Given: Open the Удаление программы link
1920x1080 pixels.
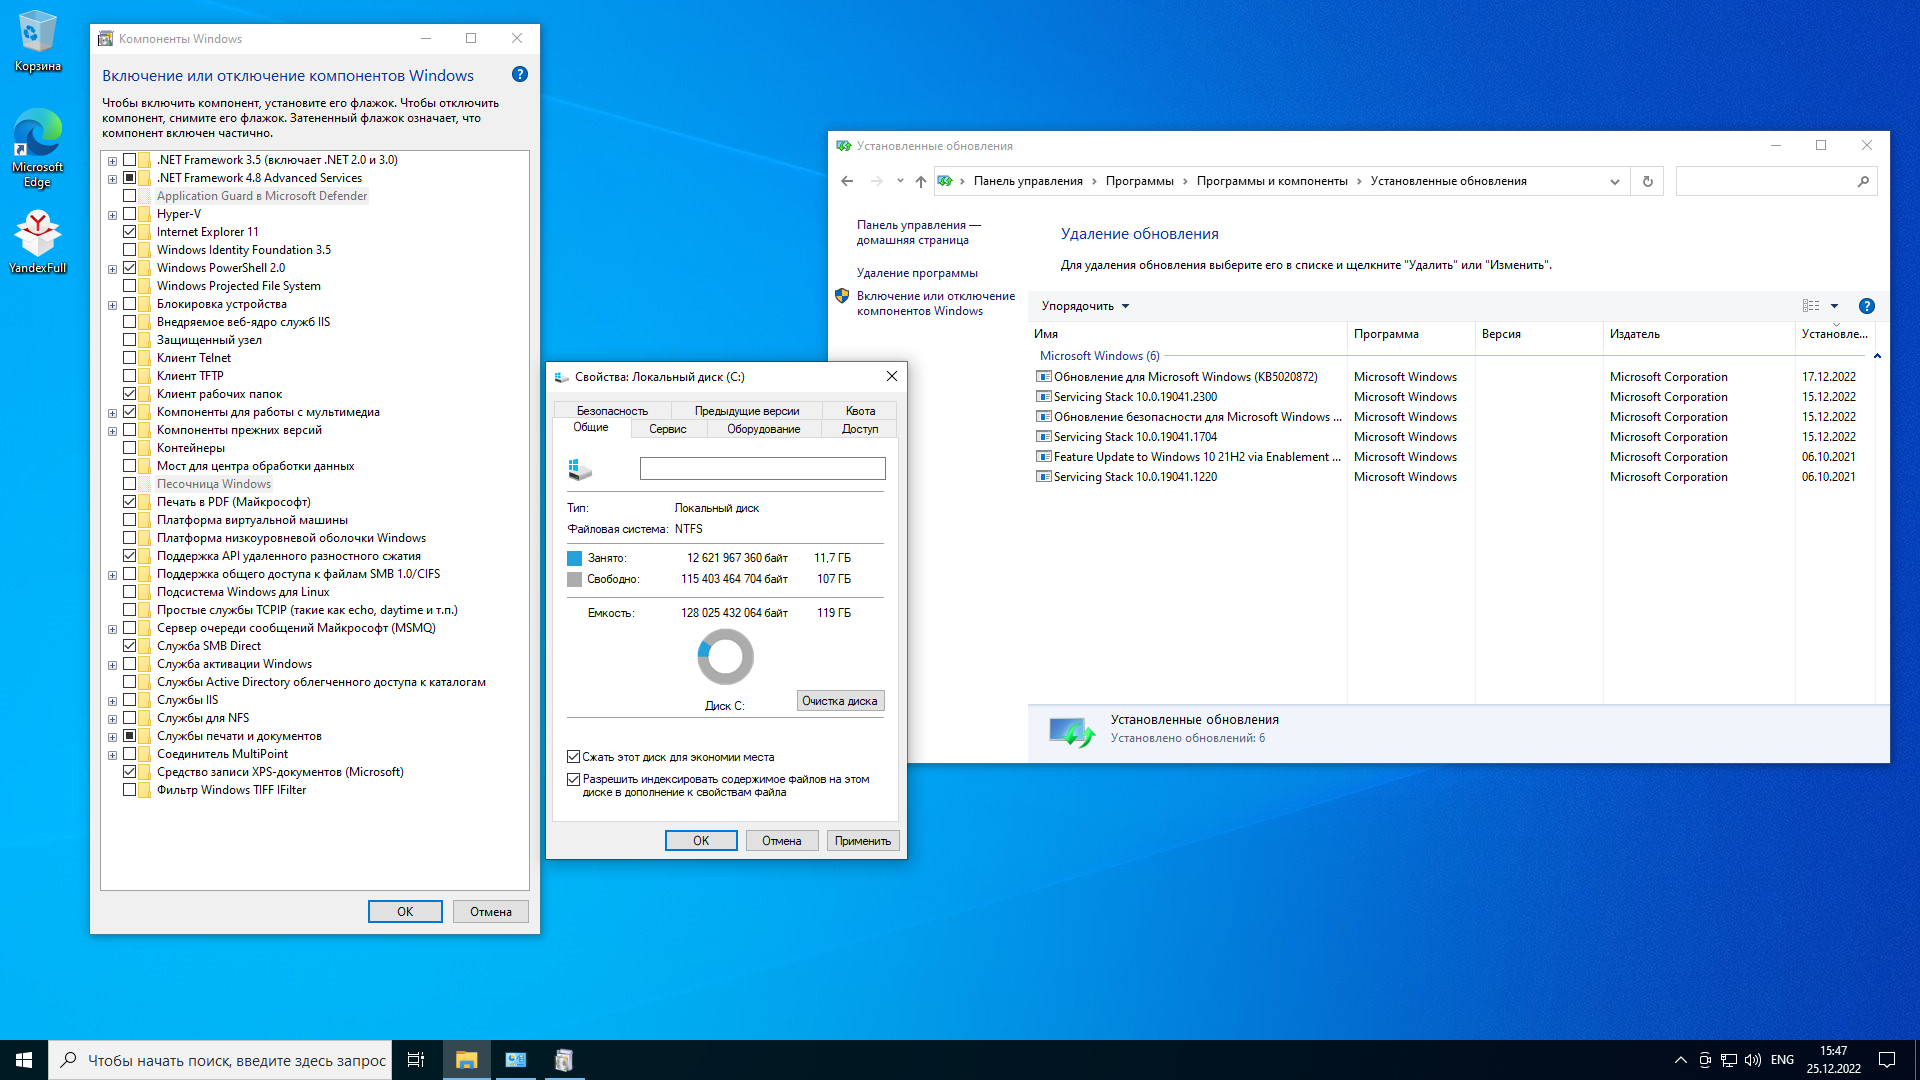Looking at the screenshot, I should tap(917, 273).
